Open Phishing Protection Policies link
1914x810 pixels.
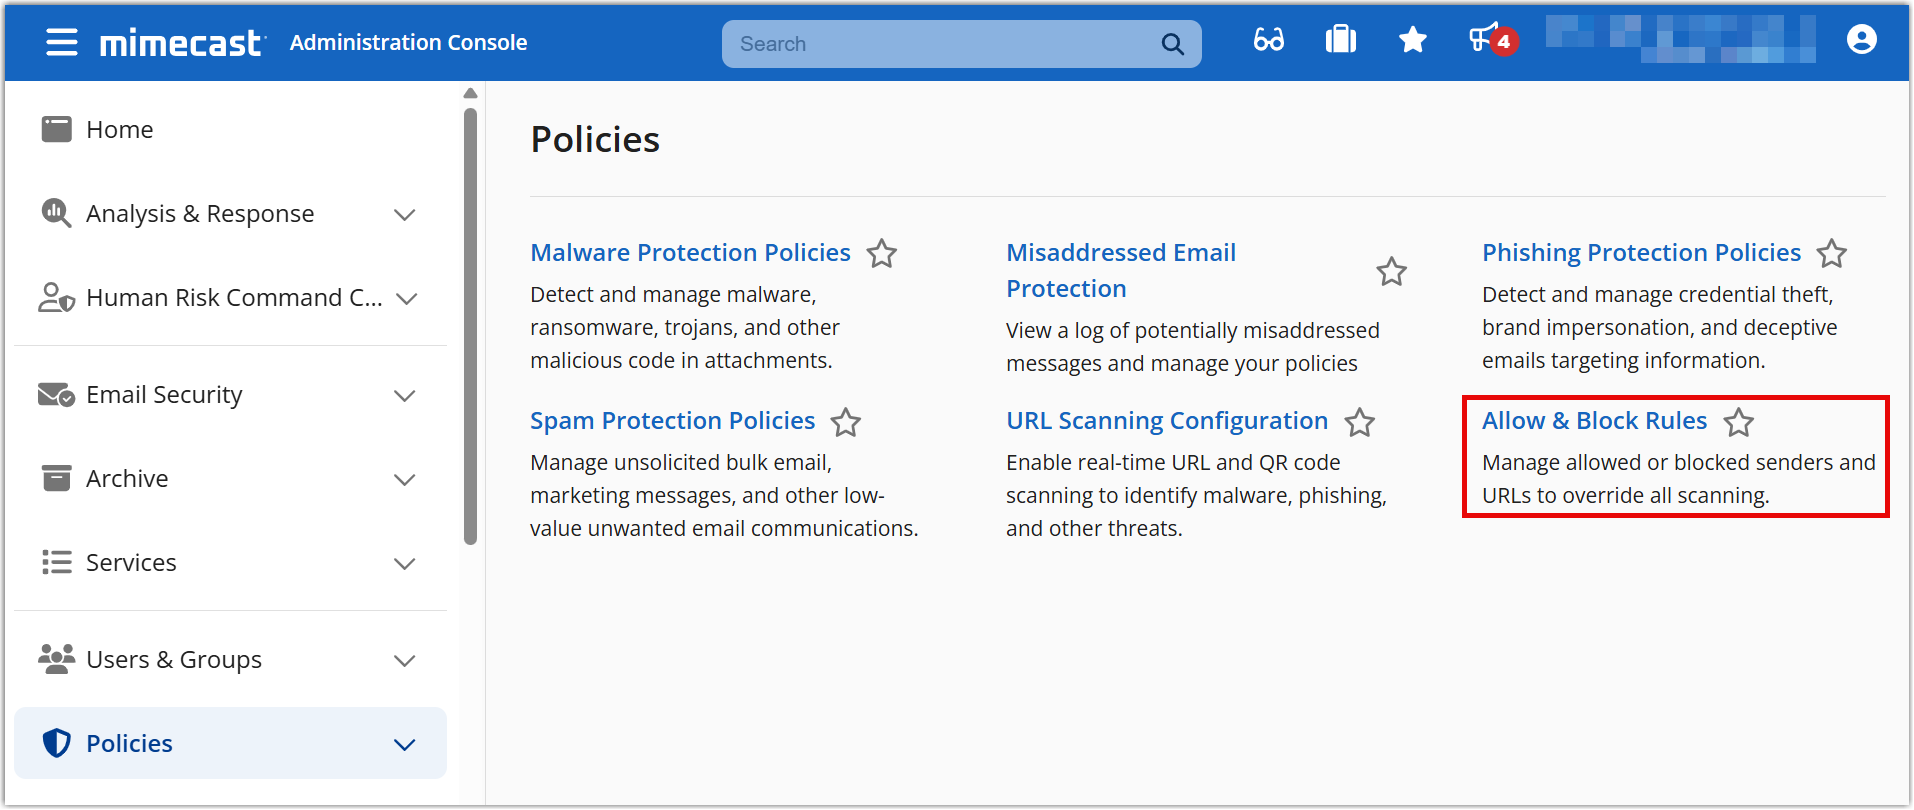[1641, 252]
